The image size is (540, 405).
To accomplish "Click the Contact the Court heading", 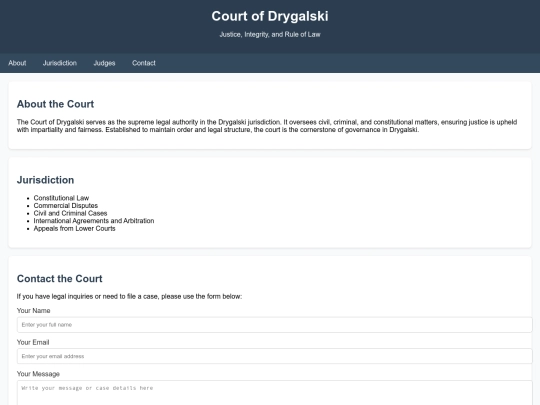I will click(x=60, y=279).
